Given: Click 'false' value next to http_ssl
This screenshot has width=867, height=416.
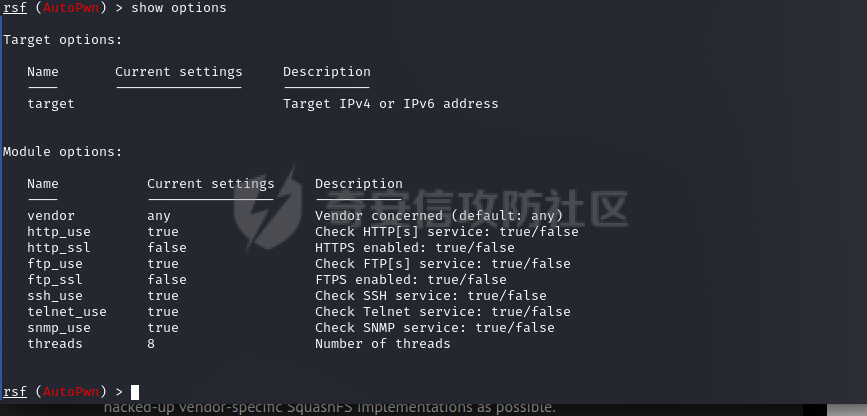Looking at the screenshot, I should (x=166, y=247).
